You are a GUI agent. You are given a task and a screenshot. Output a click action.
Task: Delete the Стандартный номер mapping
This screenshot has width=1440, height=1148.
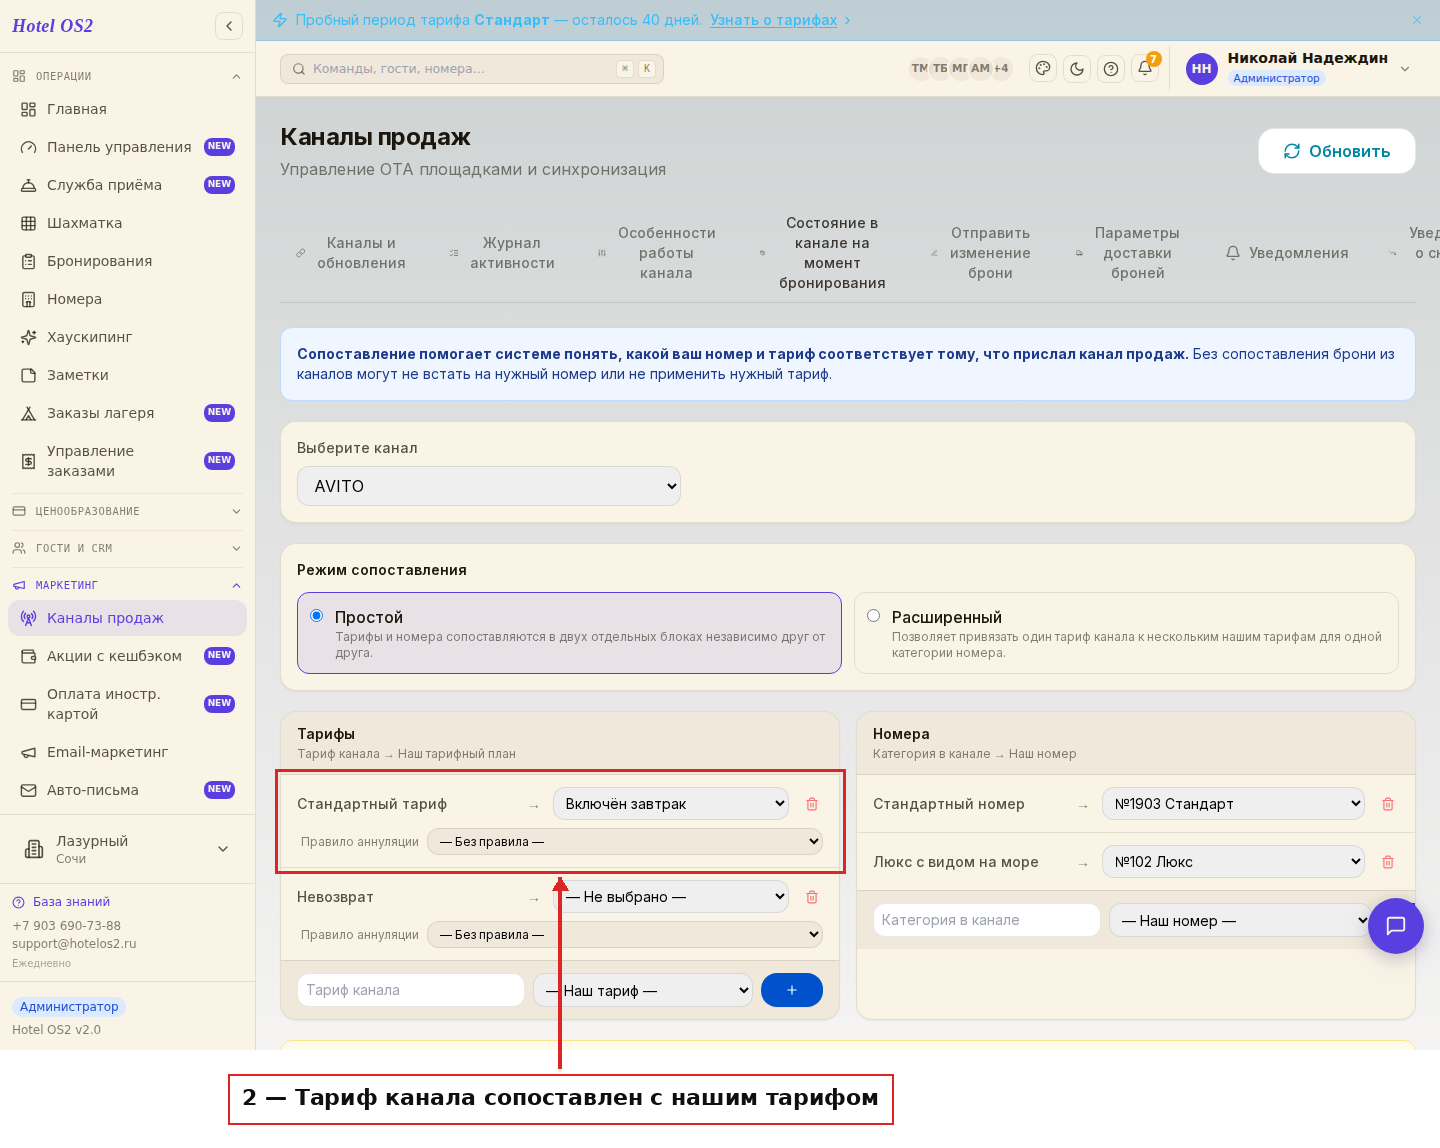pos(1388,804)
